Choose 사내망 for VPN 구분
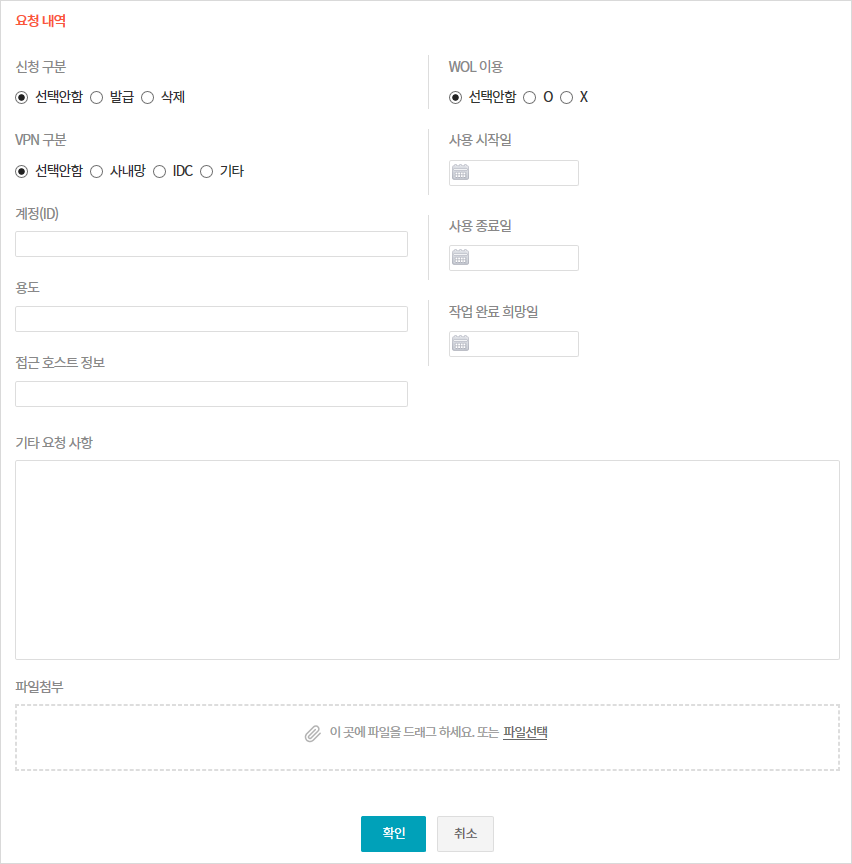 coord(97,171)
